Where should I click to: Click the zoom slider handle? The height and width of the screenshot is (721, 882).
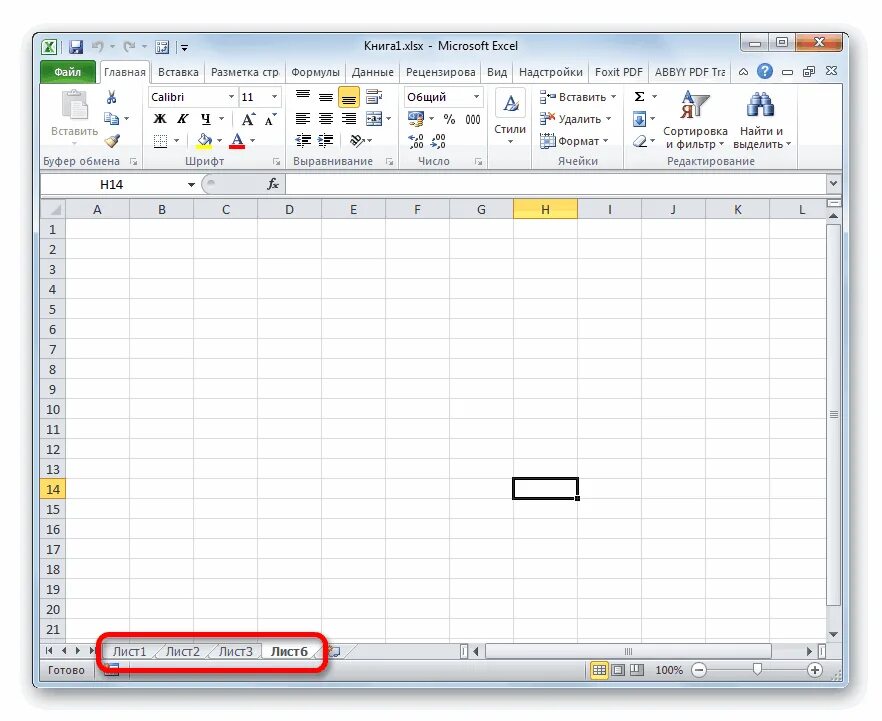(757, 669)
